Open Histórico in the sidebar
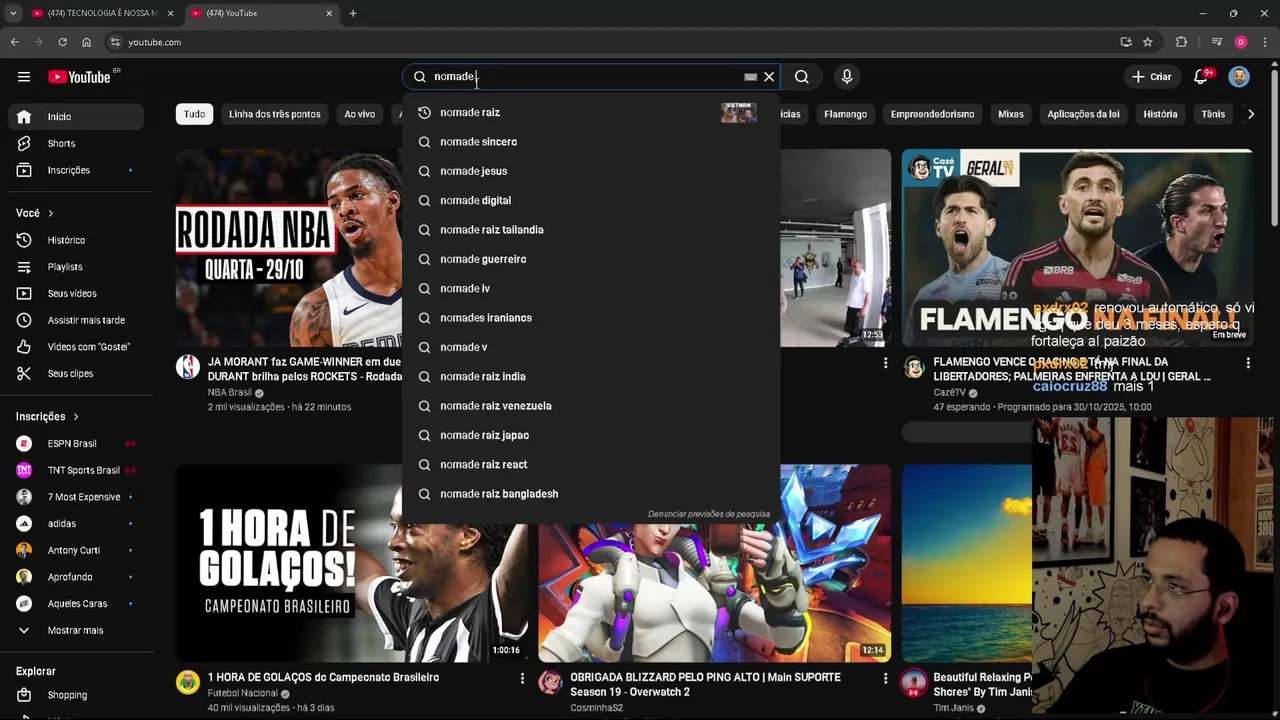 point(76,240)
